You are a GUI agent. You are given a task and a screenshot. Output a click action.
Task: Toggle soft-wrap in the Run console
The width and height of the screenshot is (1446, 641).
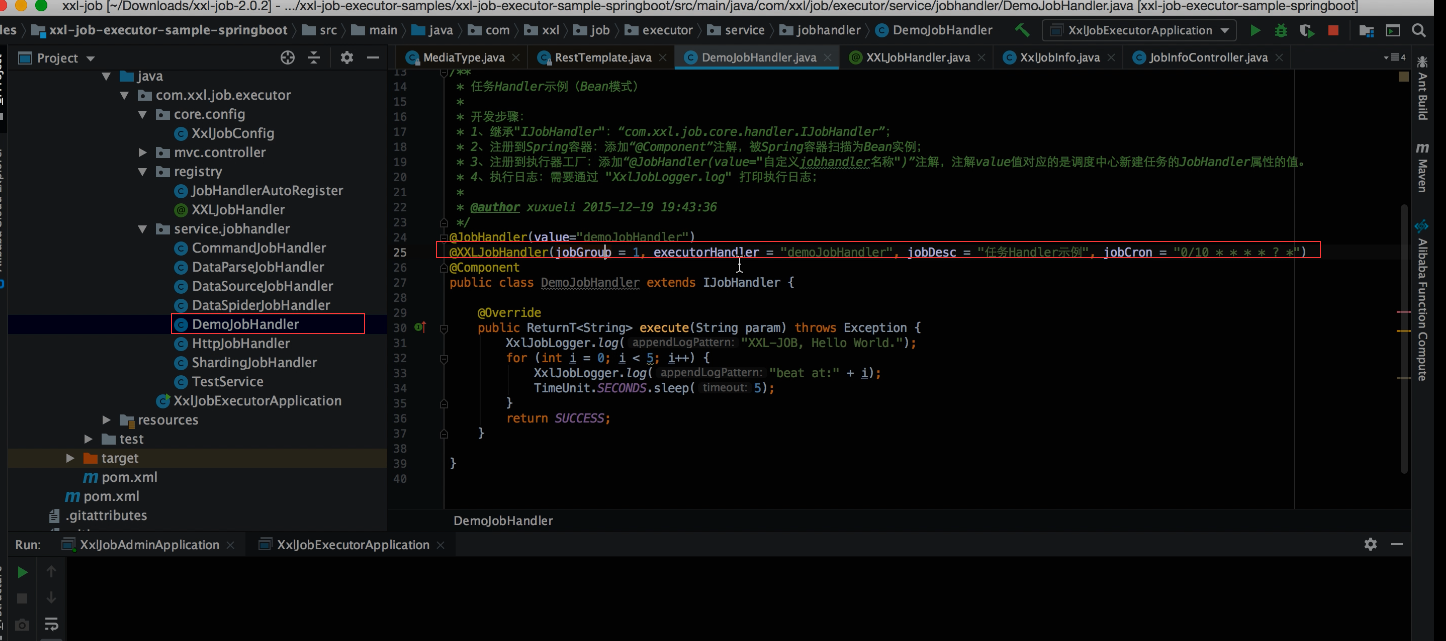coord(51,625)
